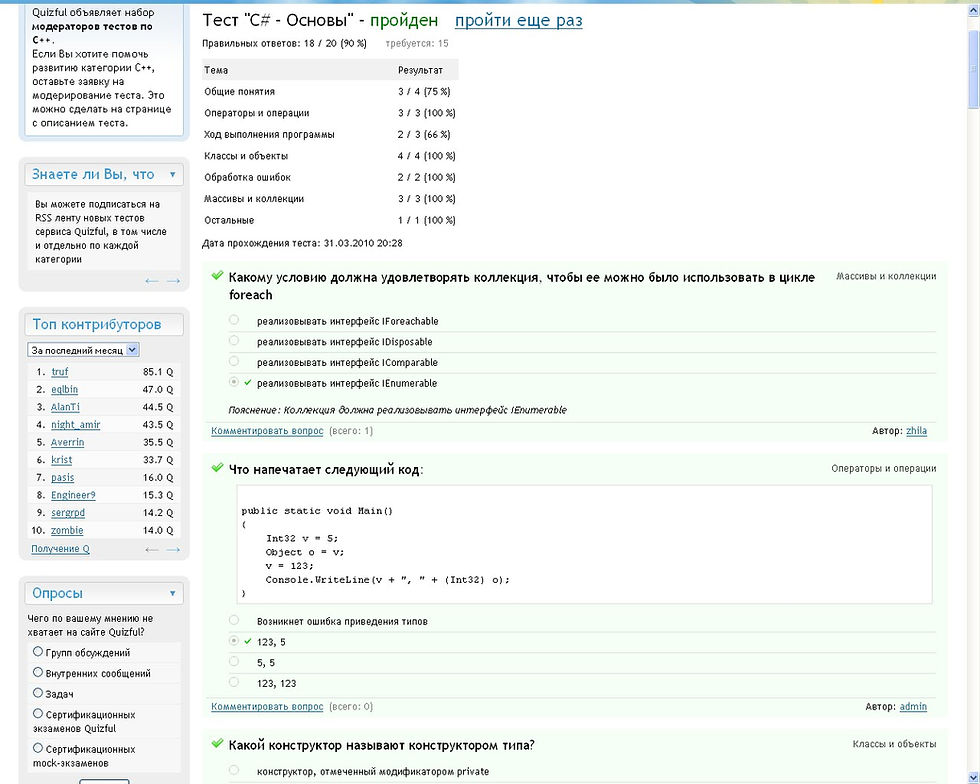Open contributor profile 'truf'
The image size is (980, 784).
59,372
